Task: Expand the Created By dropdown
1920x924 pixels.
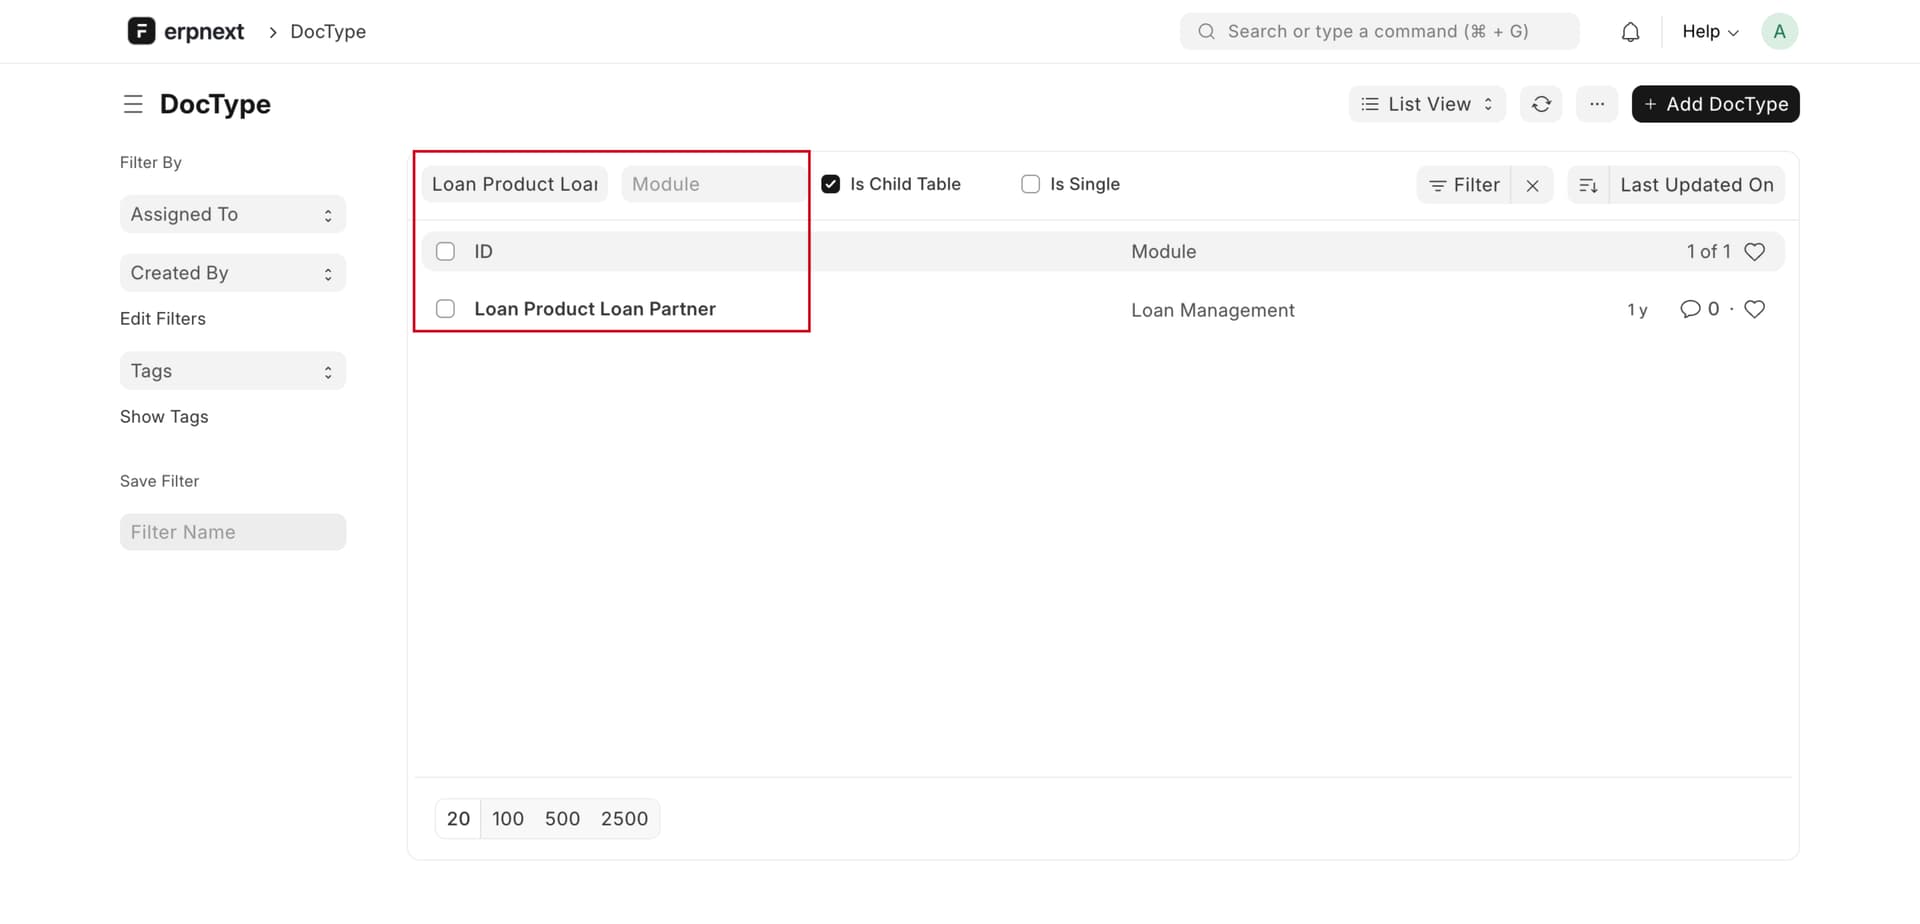Action: [x=232, y=273]
